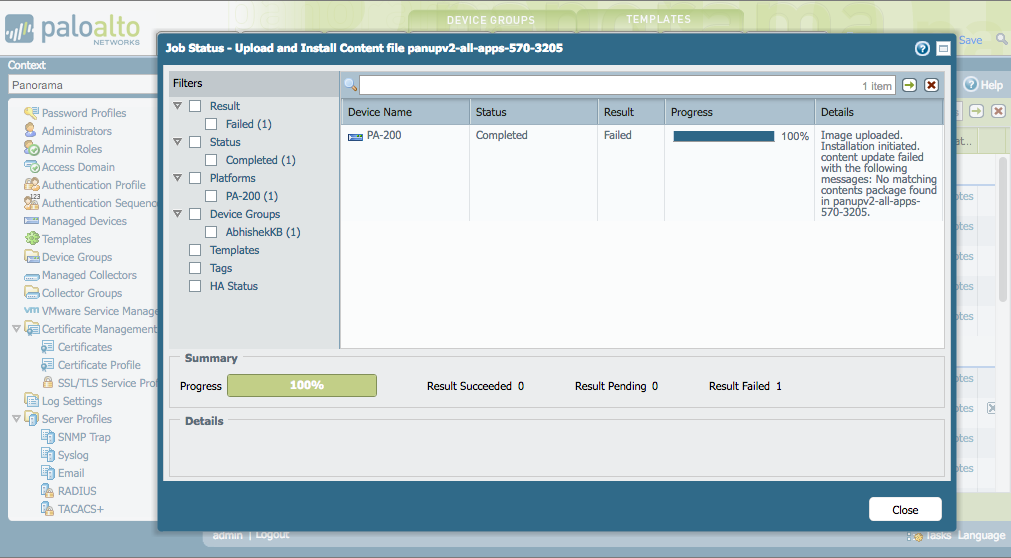Open the Tasks link in footer

point(937,535)
